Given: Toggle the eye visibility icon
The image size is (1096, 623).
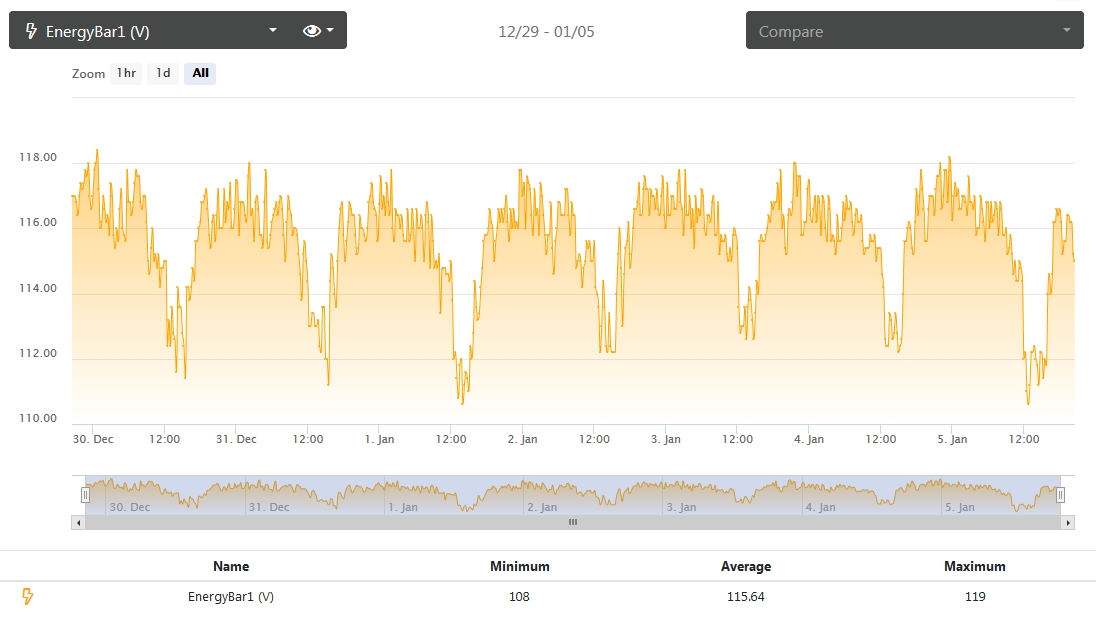Looking at the screenshot, I should (311, 31).
